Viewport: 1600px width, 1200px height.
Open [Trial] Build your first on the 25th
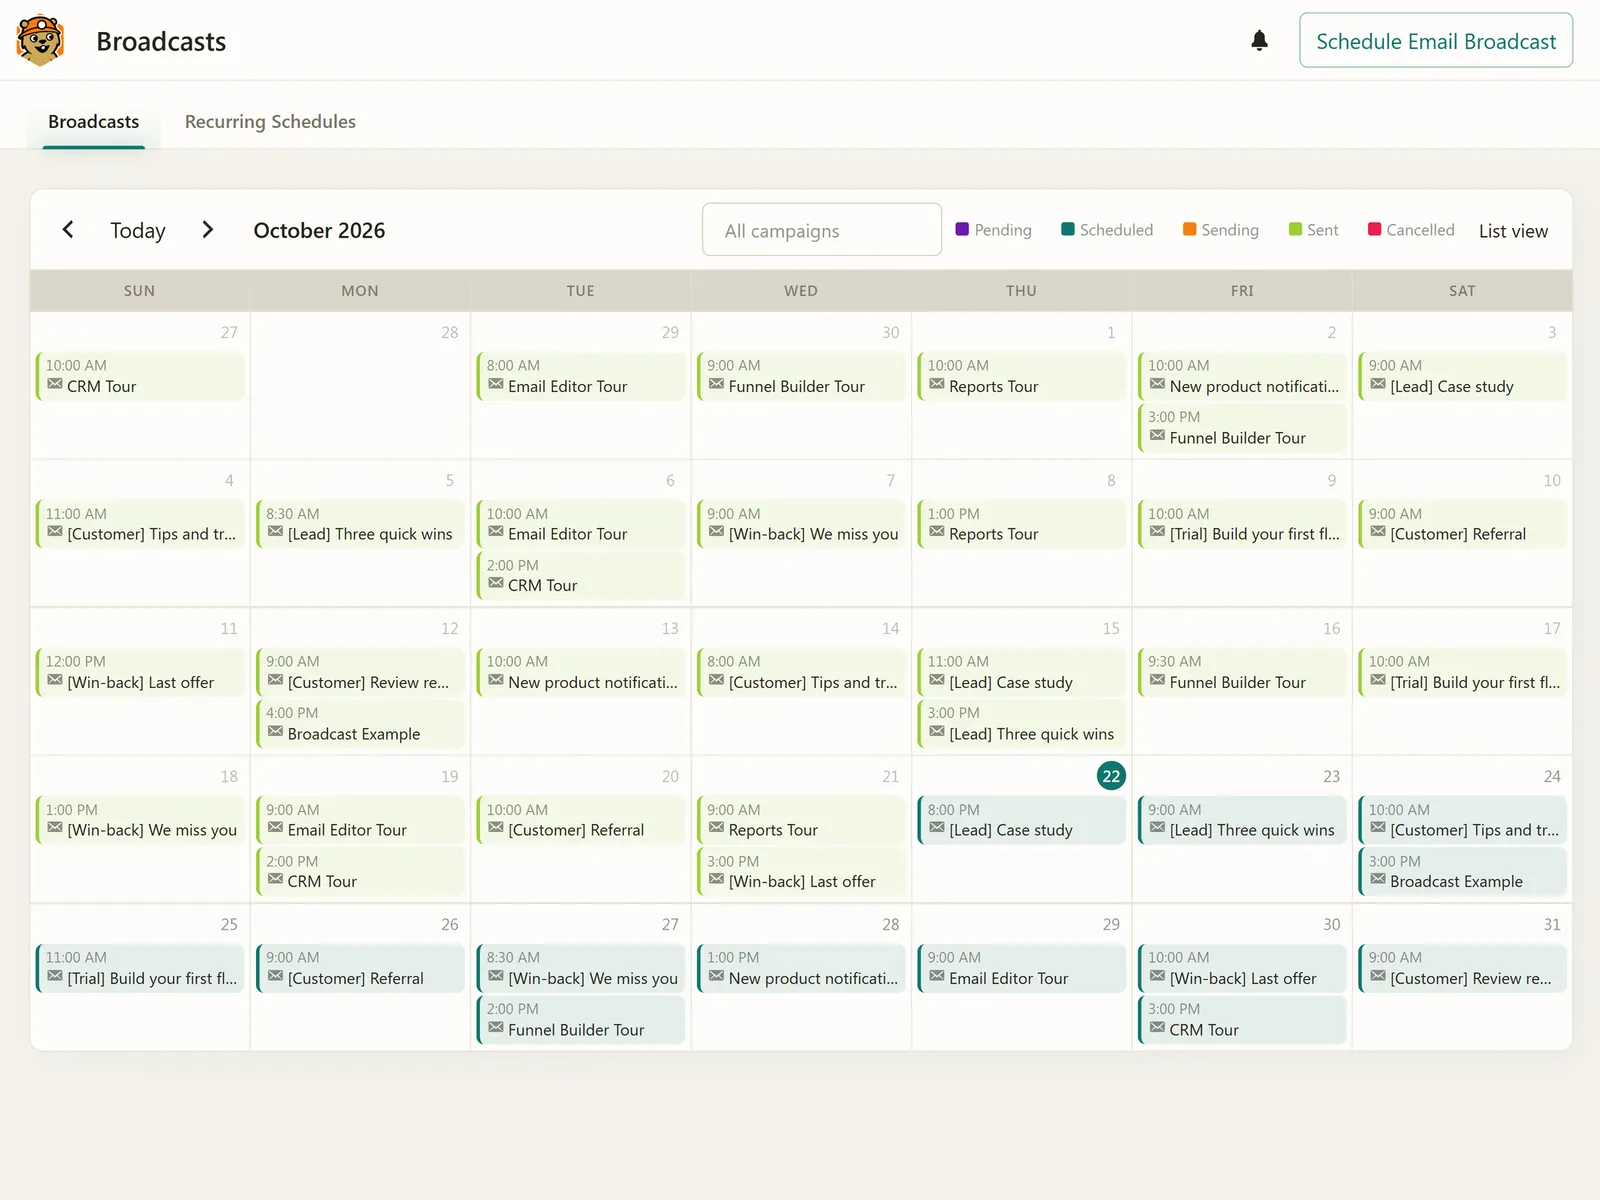coord(139,968)
